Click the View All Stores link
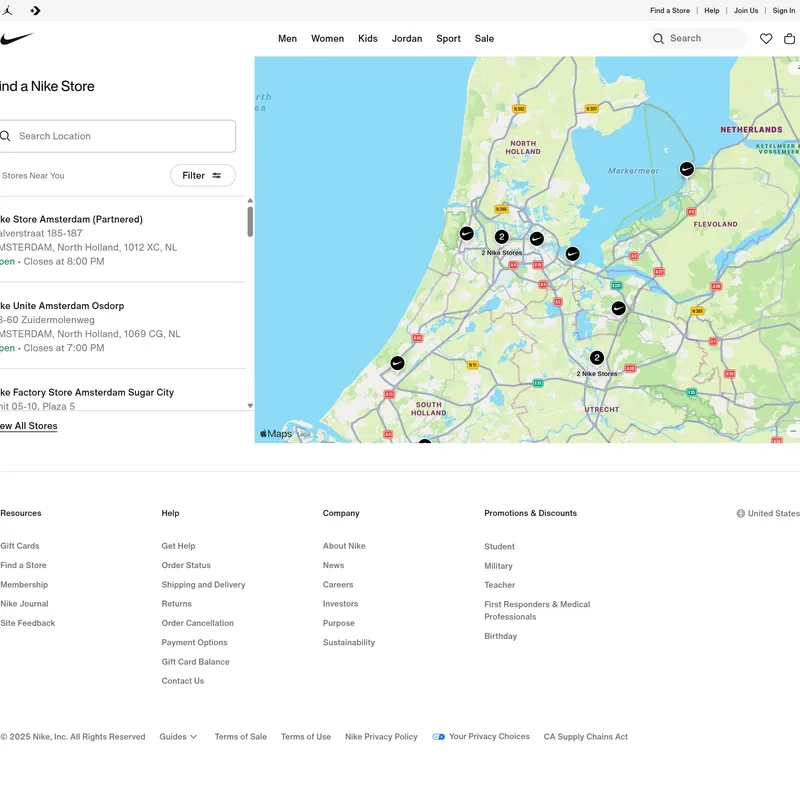This screenshot has height=800, width=800. coord(29,426)
